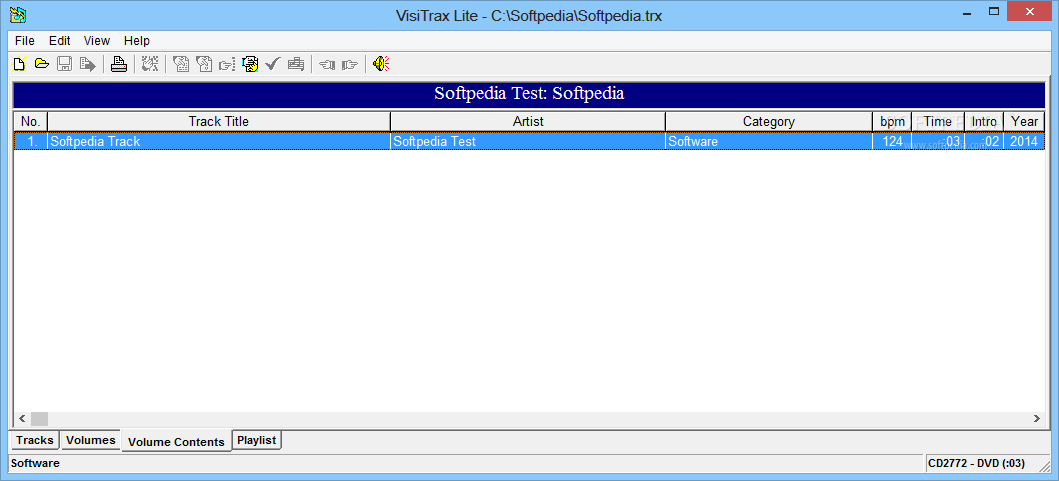Click the 2014 year cell
This screenshot has width=1059, height=481.
[1025, 141]
